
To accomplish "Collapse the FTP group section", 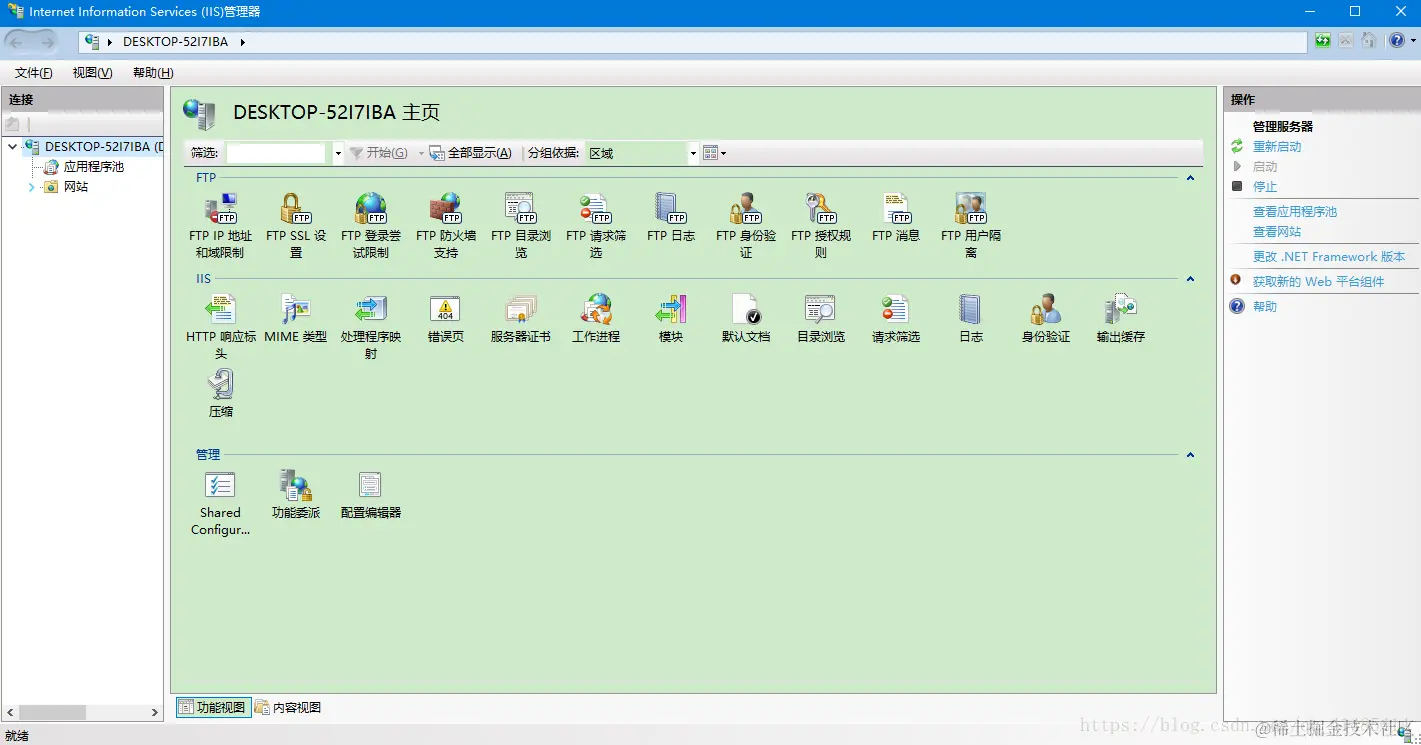I will click(x=1190, y=178).
